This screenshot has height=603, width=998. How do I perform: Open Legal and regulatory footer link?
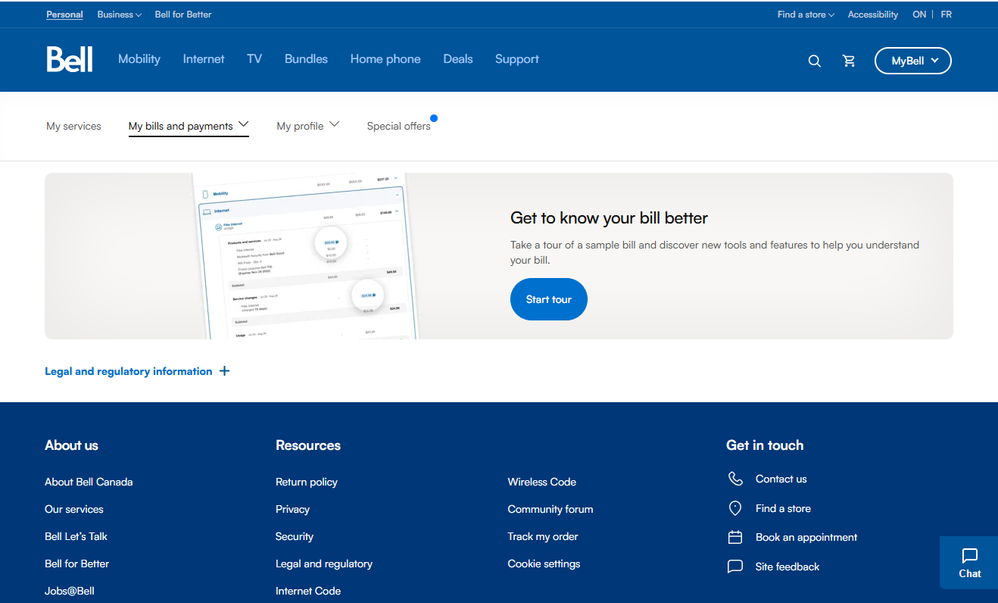point(324,564)
